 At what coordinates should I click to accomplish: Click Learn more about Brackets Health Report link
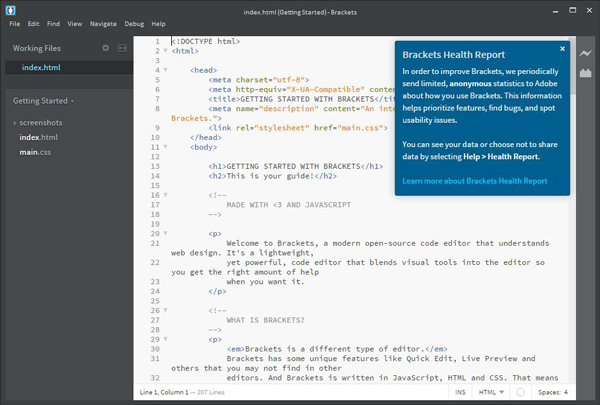tap(474, 181)
